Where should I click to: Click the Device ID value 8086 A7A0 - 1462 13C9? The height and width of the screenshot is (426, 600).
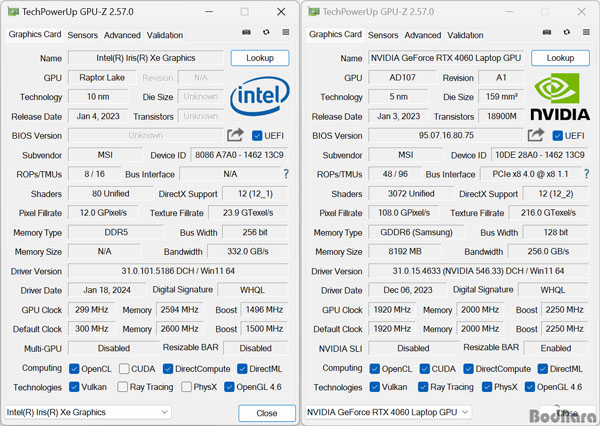239,155
